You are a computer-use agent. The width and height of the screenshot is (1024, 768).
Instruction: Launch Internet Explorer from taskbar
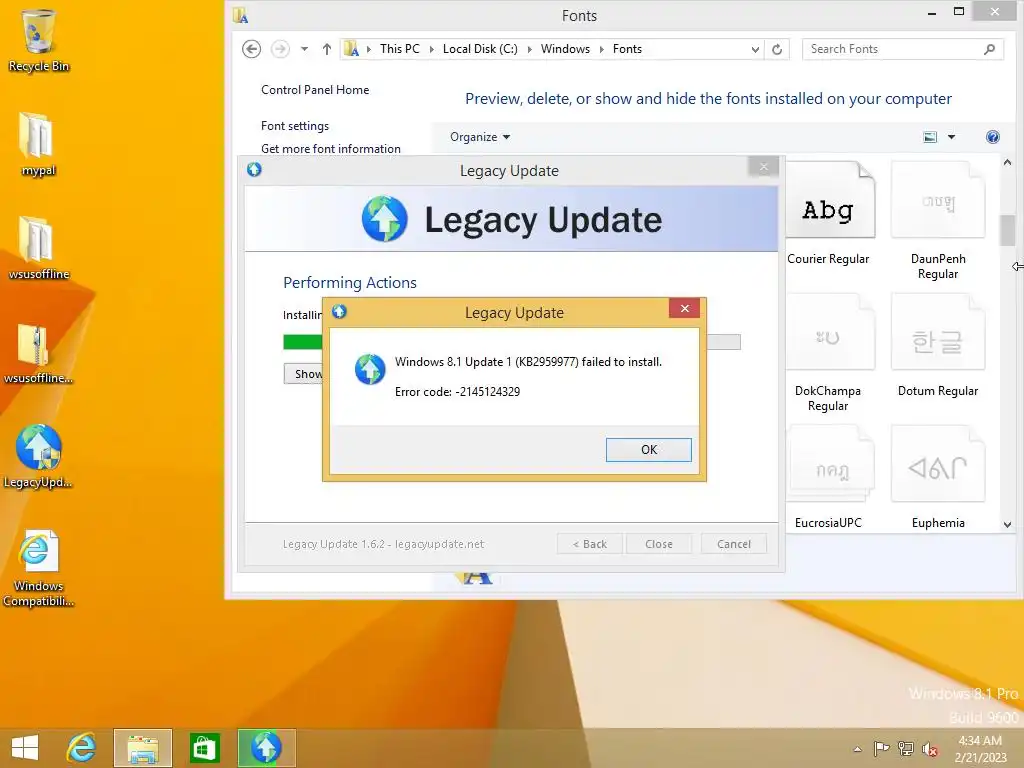81,748
